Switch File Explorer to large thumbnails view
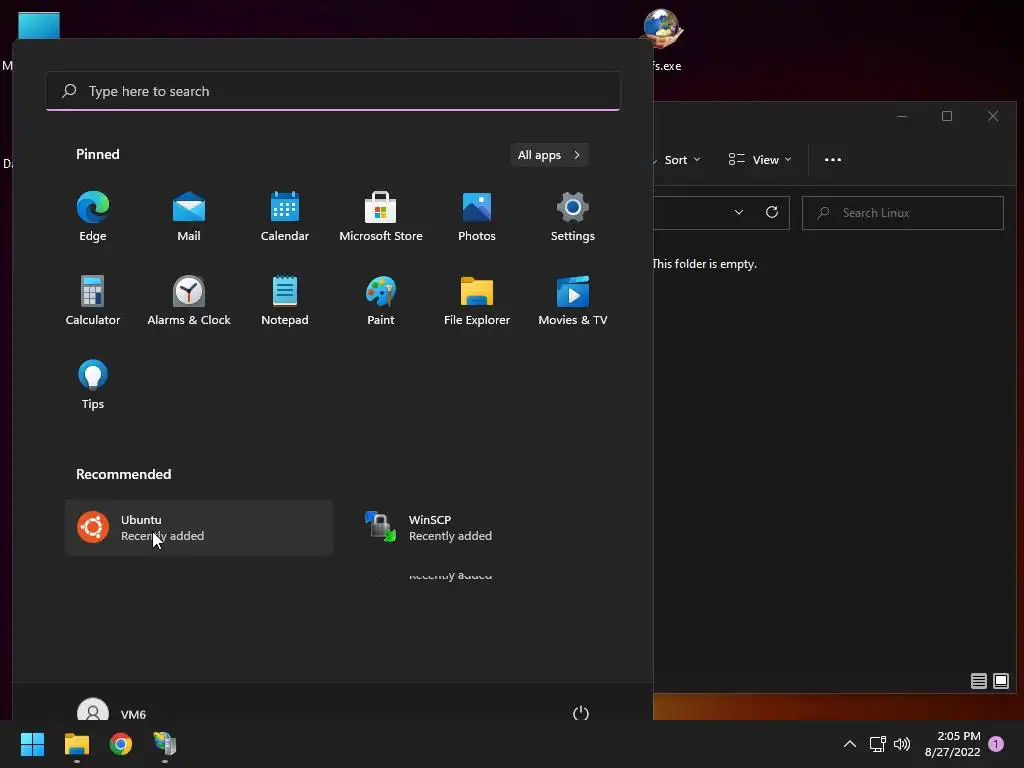 pos(1000,681)
